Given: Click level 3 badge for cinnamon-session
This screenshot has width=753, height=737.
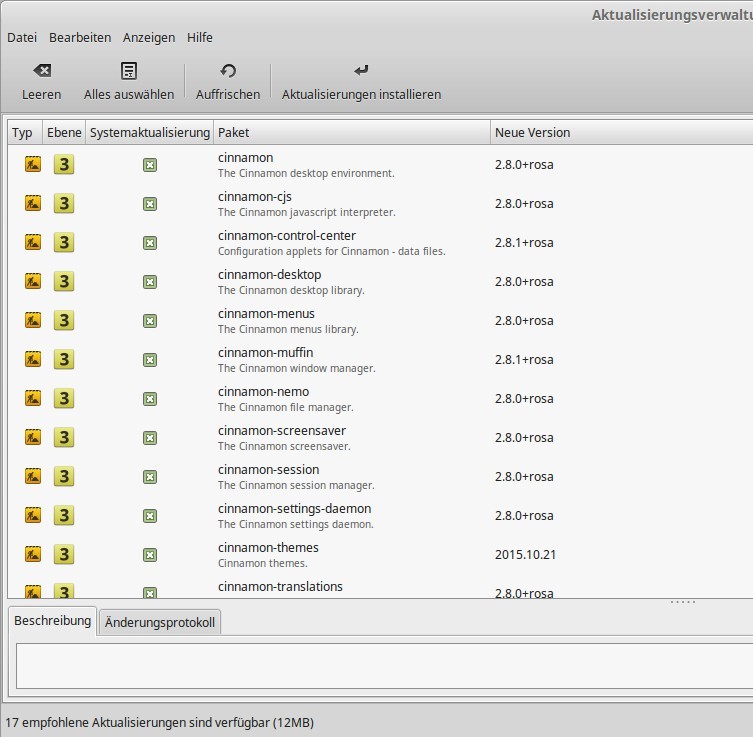Looking at the screenshot, I should pyautogui.click(x=64, y=476).
